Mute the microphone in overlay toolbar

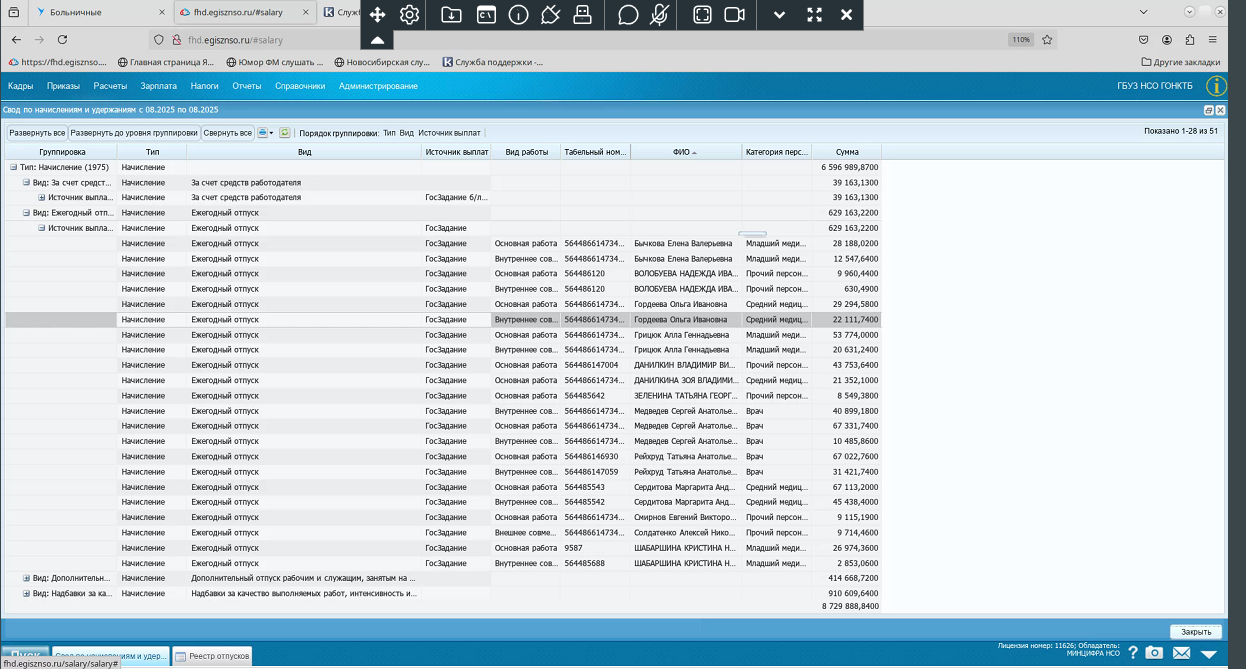(x=659, y=15)
